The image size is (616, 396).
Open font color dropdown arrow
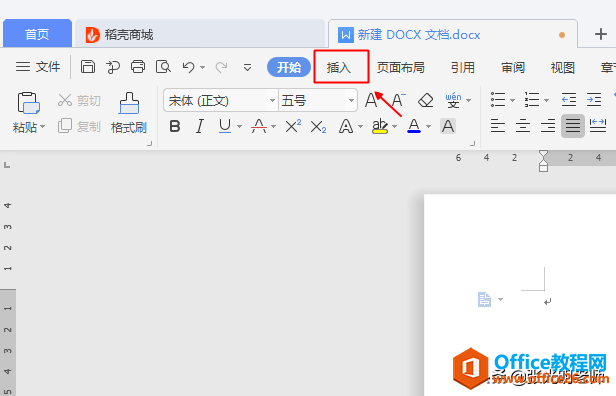(x=429, y=126)
